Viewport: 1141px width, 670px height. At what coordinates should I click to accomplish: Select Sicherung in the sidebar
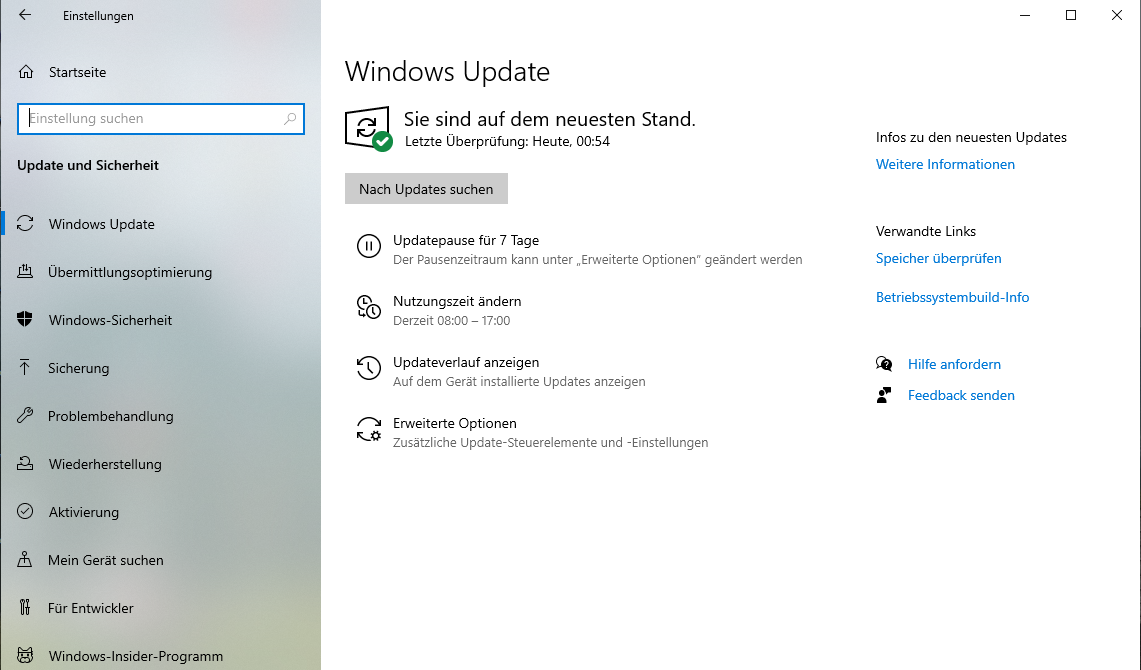tap(160, 368)
